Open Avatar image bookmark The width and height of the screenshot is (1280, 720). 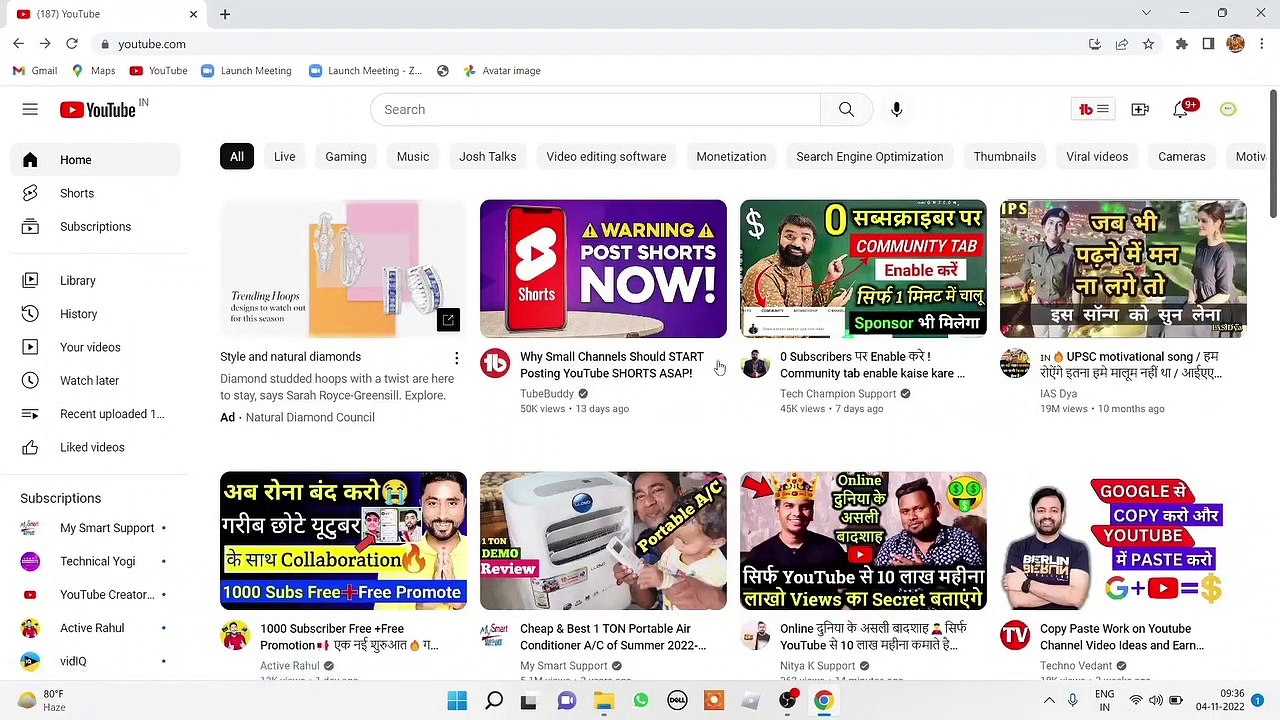(500, 71)
